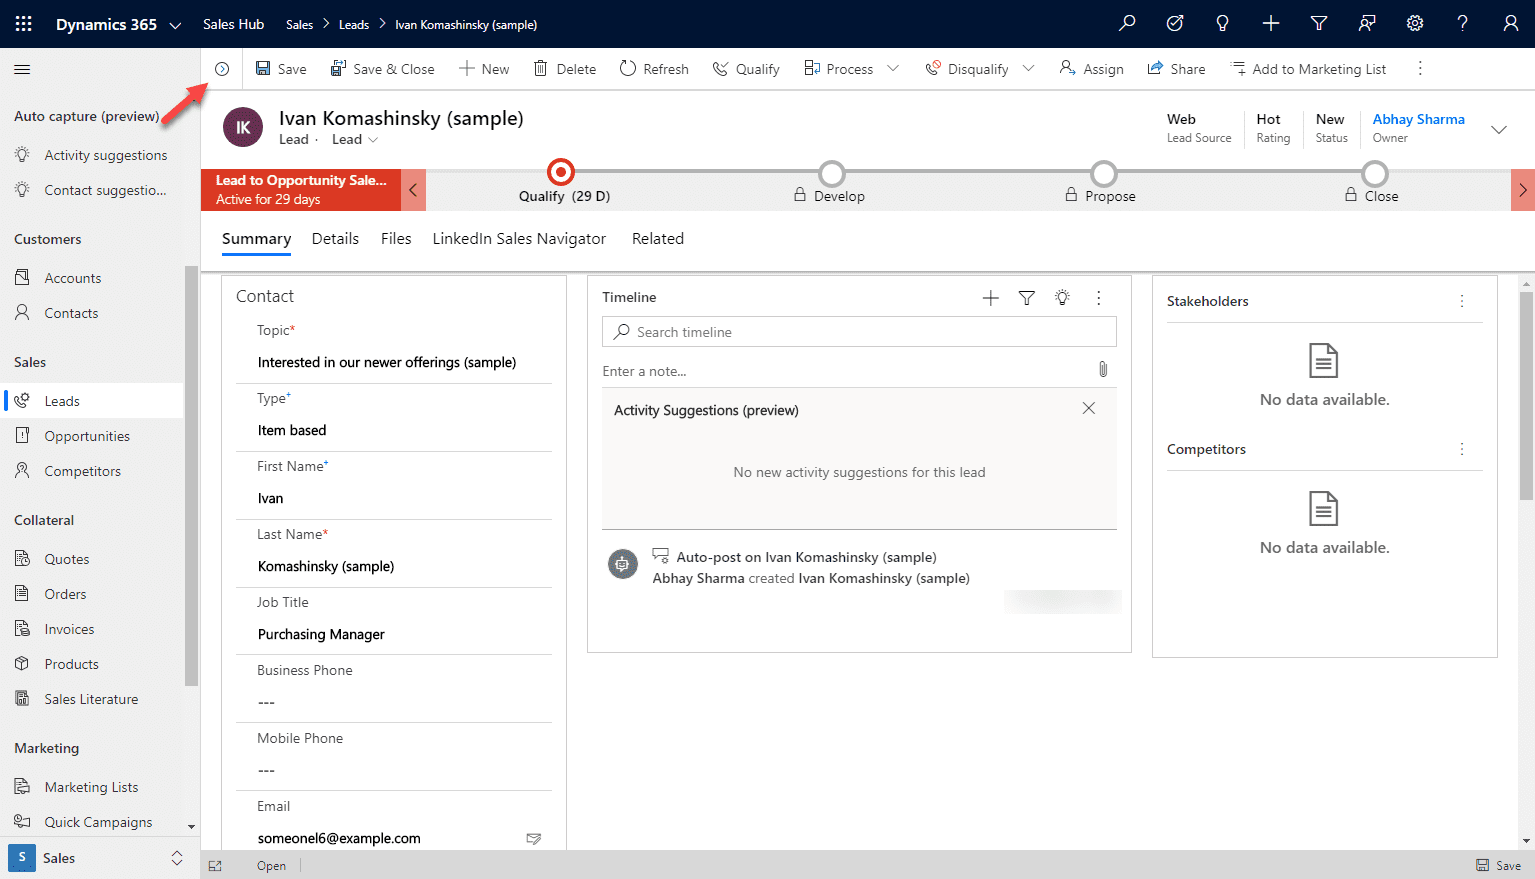This screenshot has width=1535, height=879.
Task: Click the Assign icon in the toolbar
Action: coord(1091,68)
